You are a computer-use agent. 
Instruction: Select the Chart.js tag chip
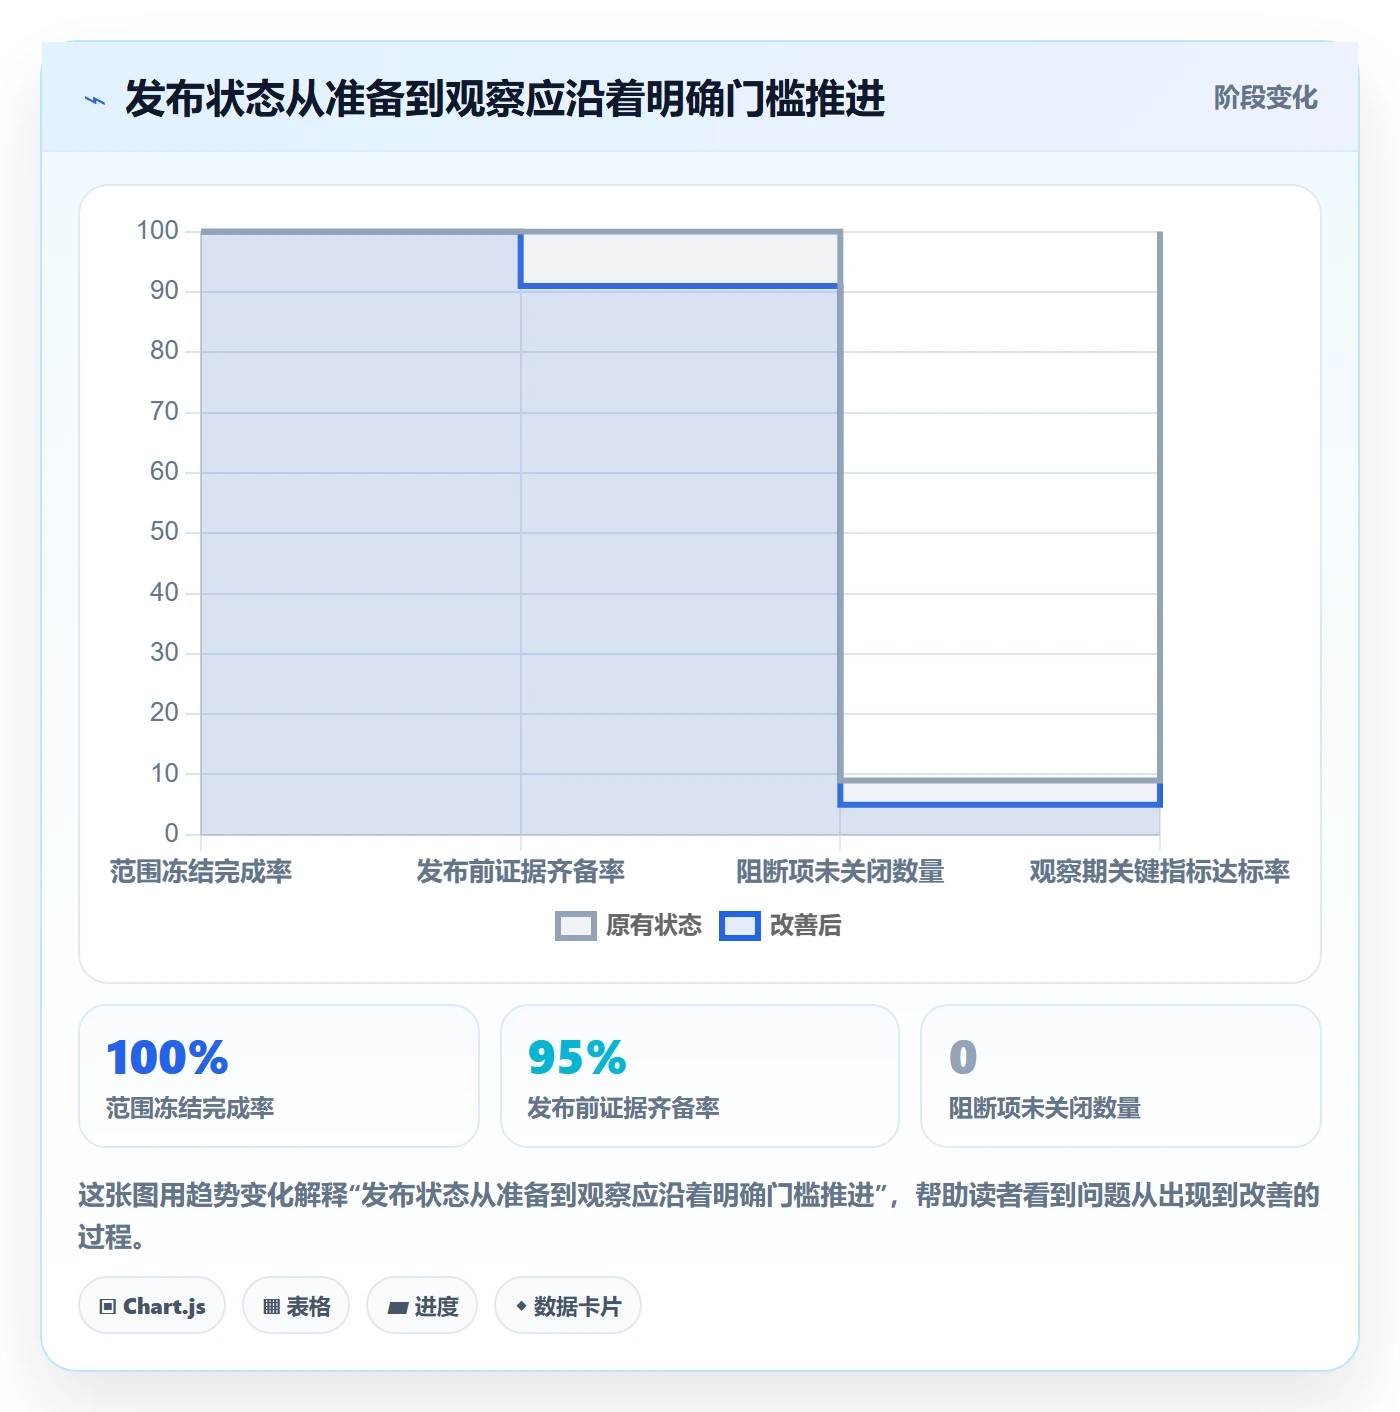tap(152, 1306)
